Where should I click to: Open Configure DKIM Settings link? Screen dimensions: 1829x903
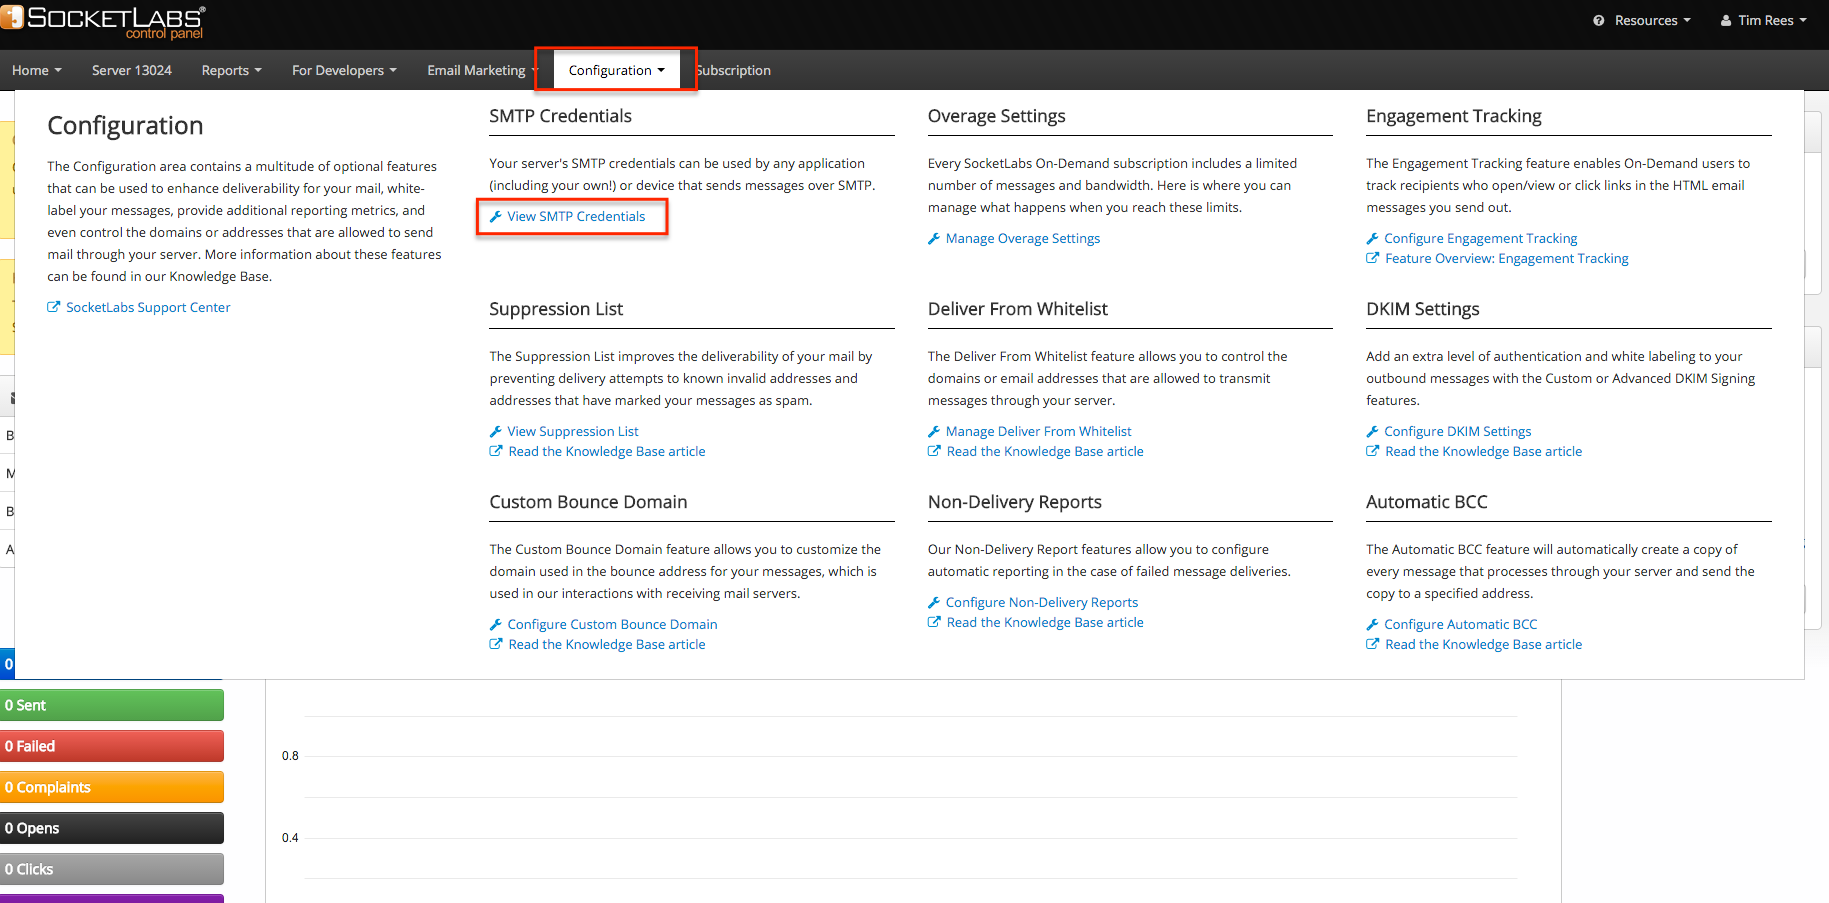click(x=1458, y=431)
